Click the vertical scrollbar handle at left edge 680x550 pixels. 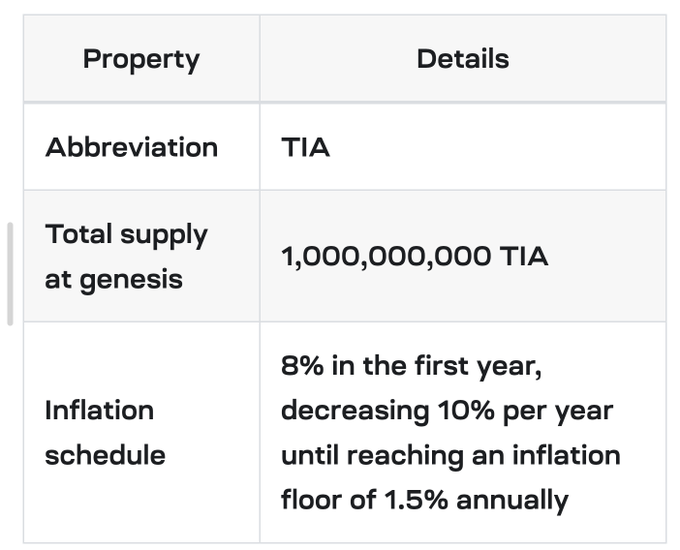pyautogui.click(x=11, y=273)
